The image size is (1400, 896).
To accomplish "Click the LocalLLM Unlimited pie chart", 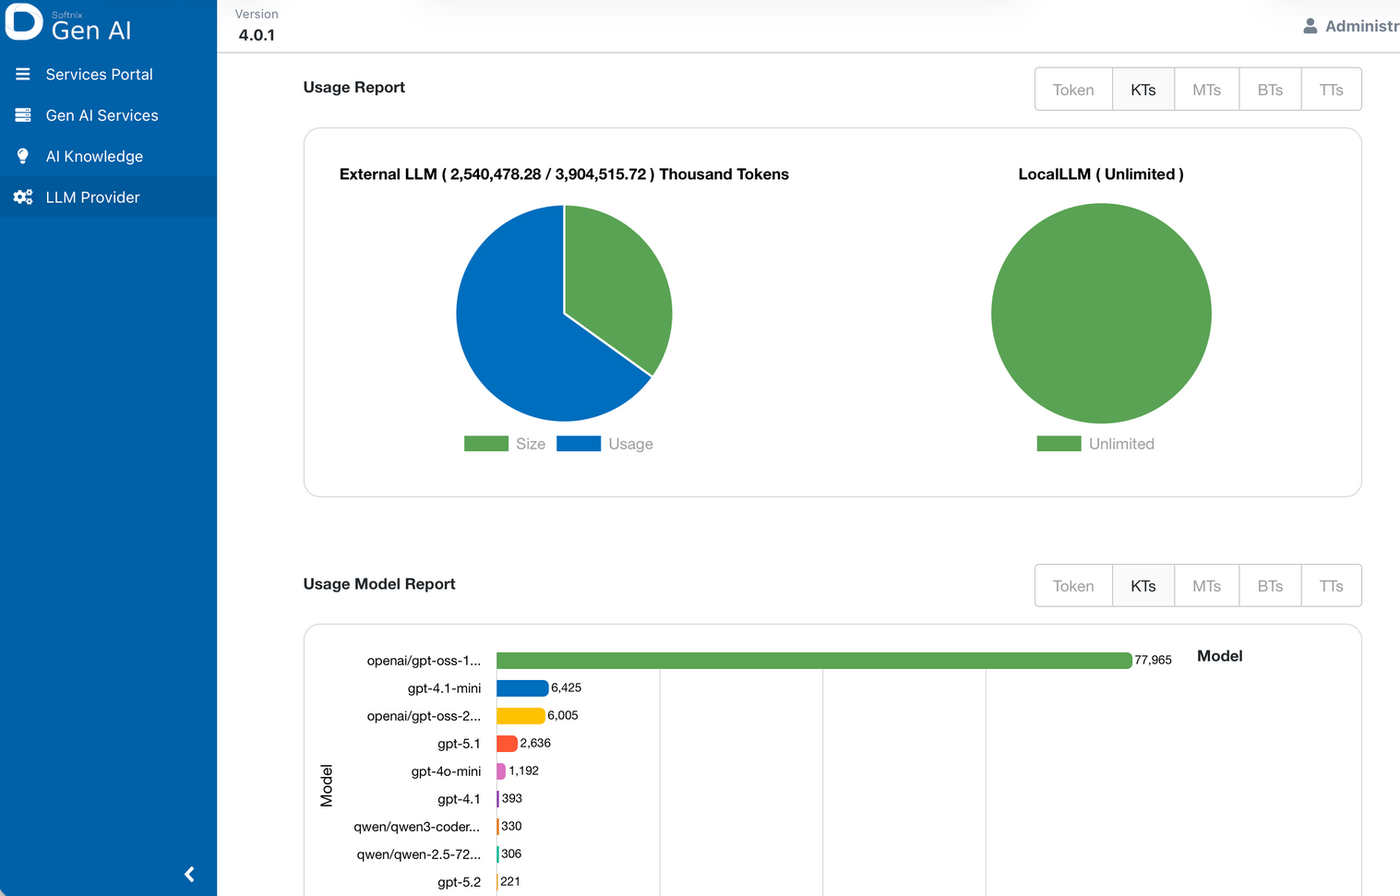I will [1101, 313].
